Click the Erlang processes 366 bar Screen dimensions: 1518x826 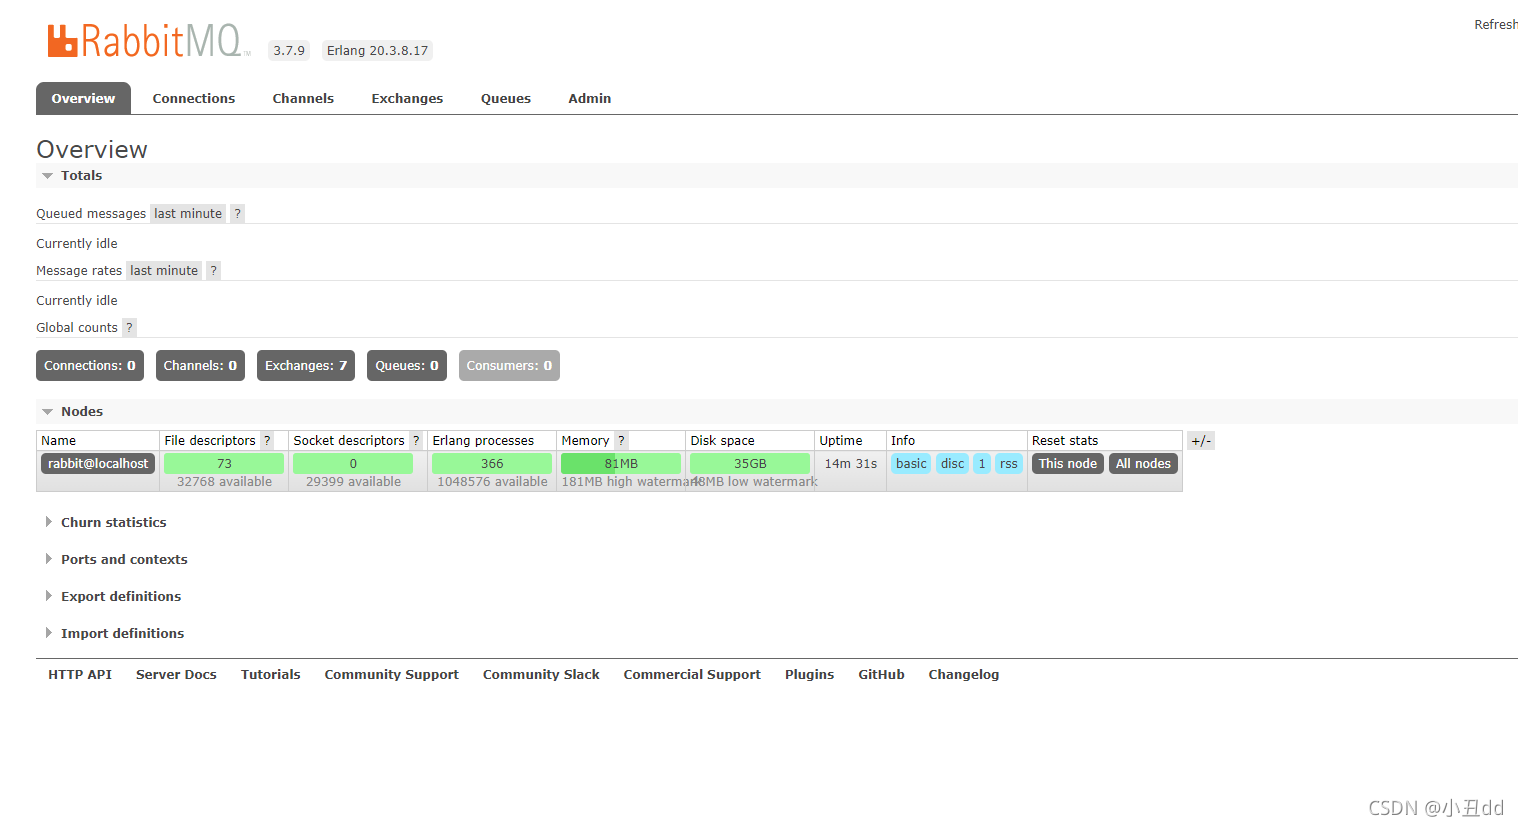coord(492,464)
